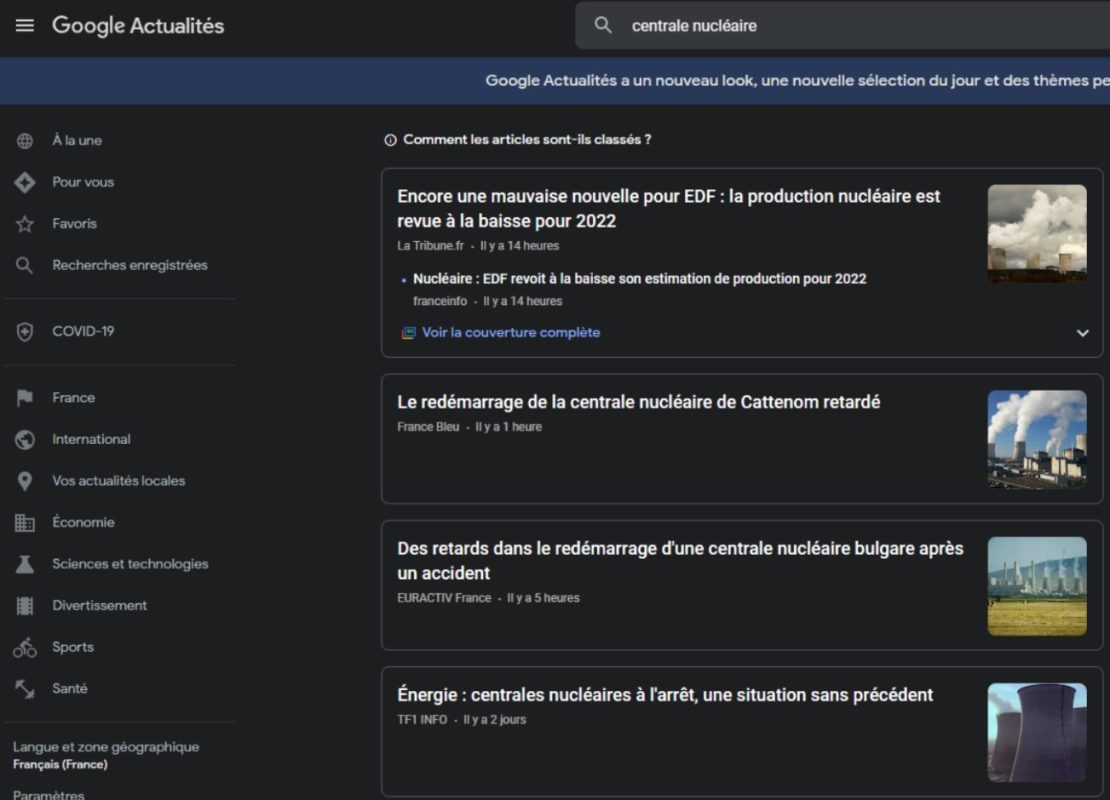Click the building icon for Économie
Viewport: 1110px width, 800px height.
point(25,522)
